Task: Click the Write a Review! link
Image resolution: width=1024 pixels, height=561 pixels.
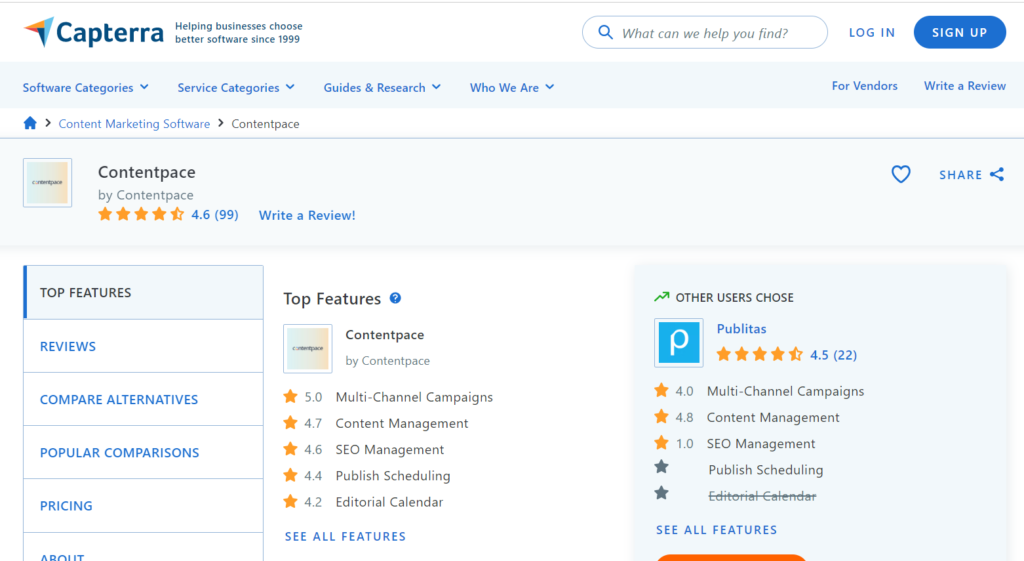Action: tap(307, 215)
